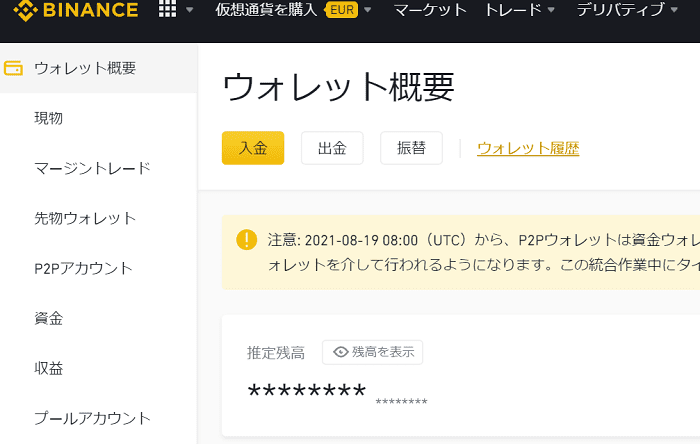Expand the arrow beside the grid icon

tap(189, 10)
